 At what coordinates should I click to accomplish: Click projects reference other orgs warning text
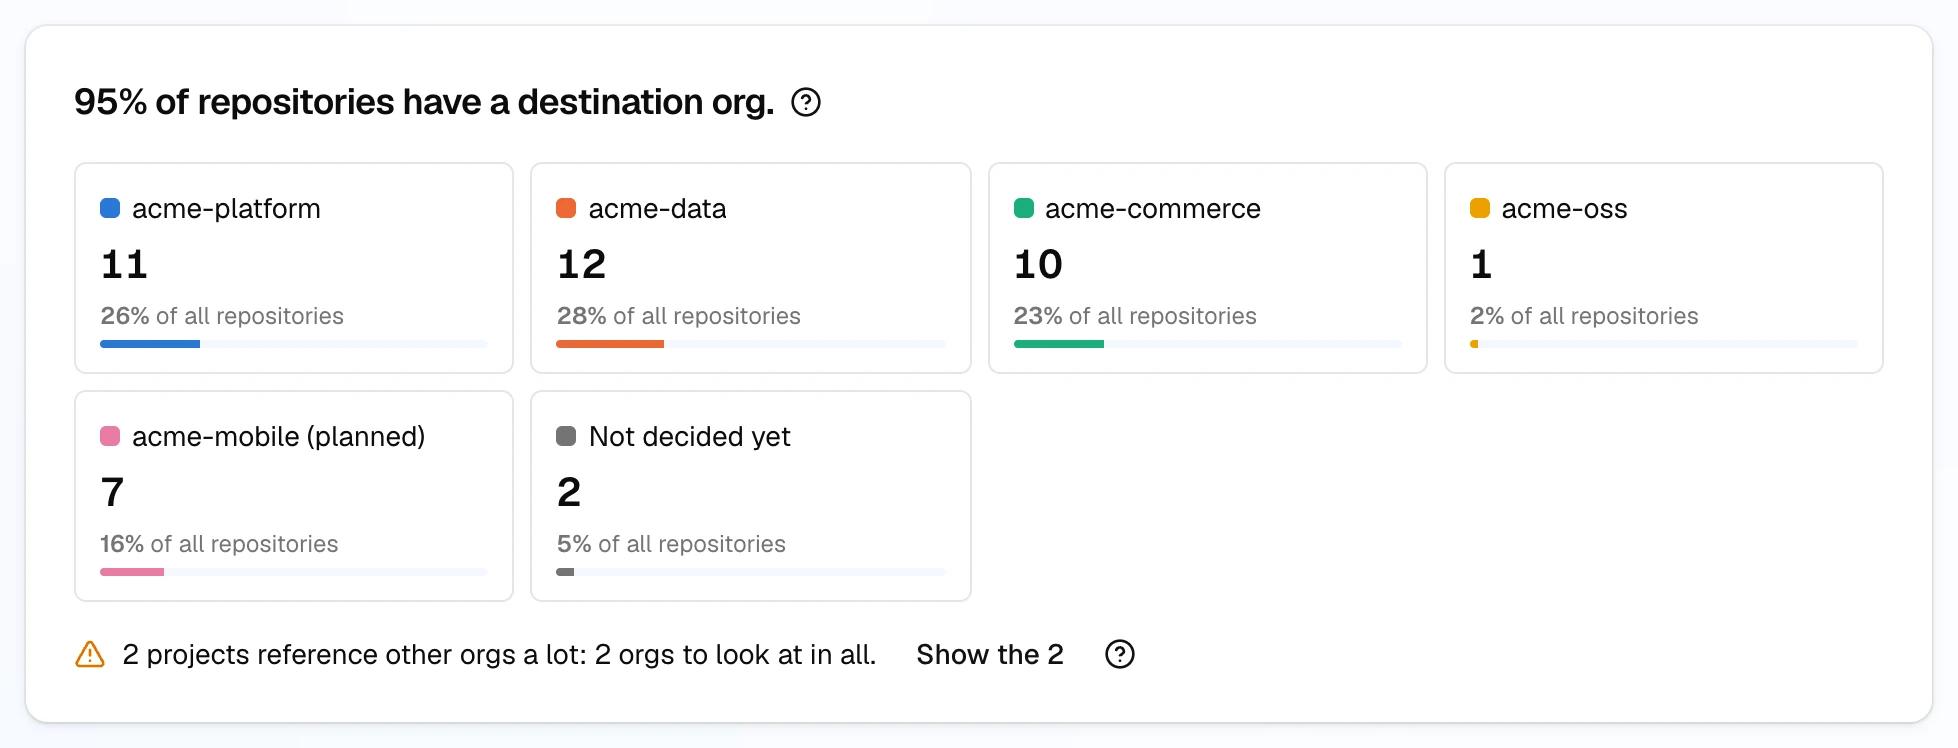click(499, 654)
